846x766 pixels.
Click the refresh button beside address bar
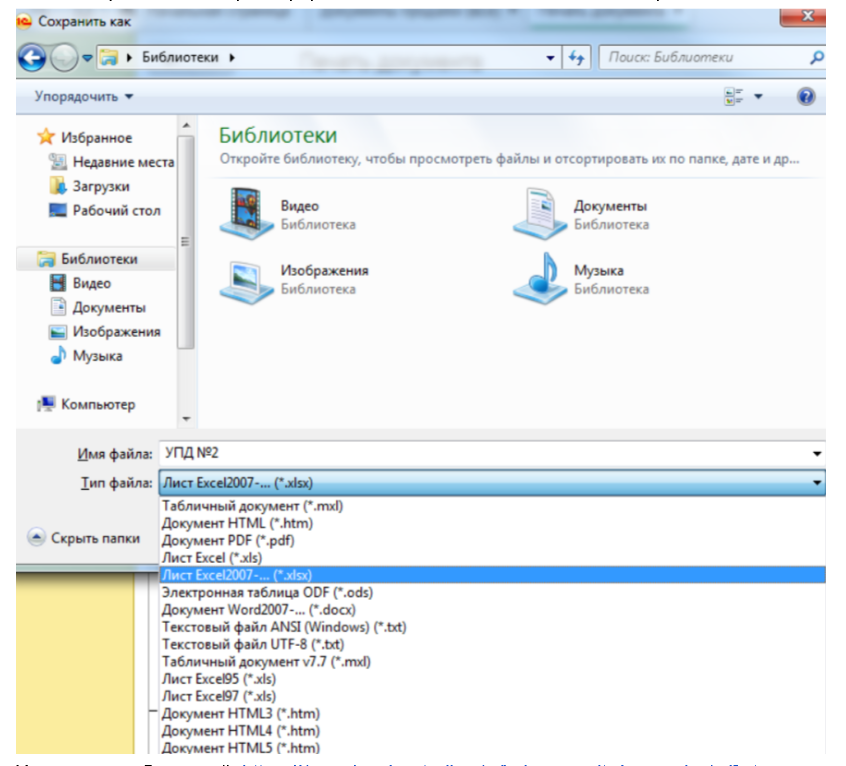(577, 58)
